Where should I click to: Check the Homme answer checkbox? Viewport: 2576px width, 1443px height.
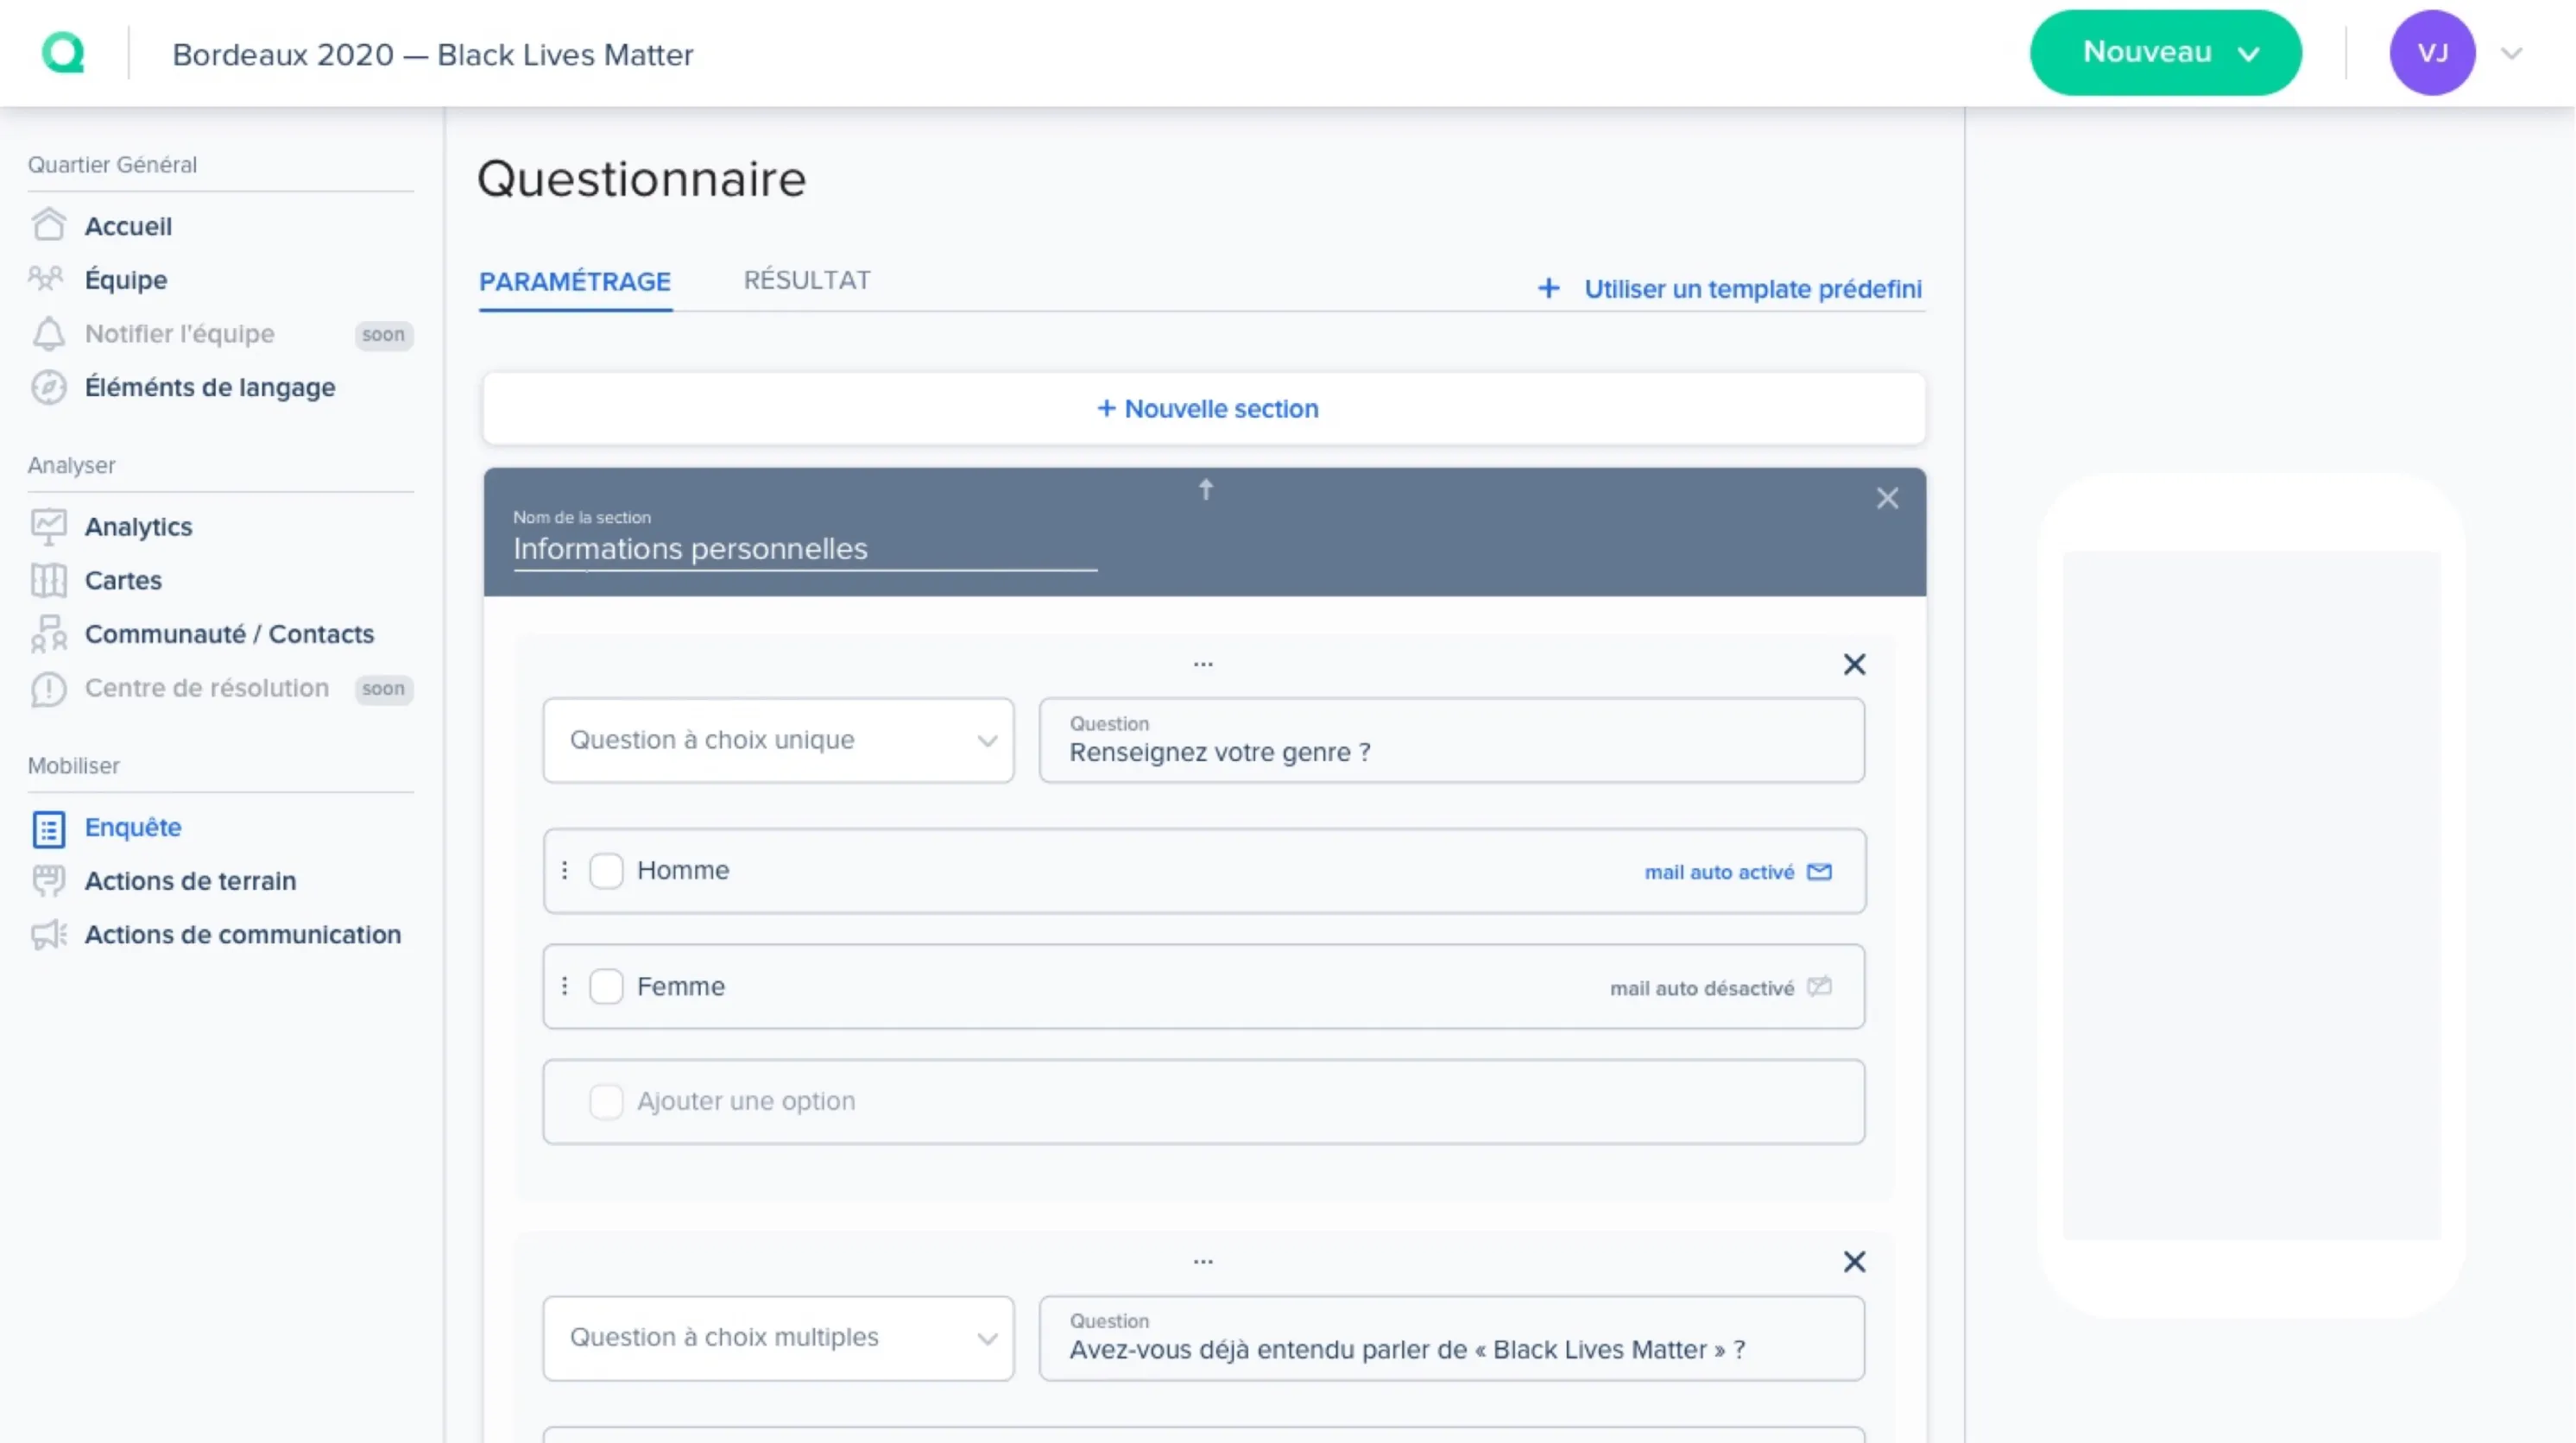pyautogui.click(x=605, y=868)
